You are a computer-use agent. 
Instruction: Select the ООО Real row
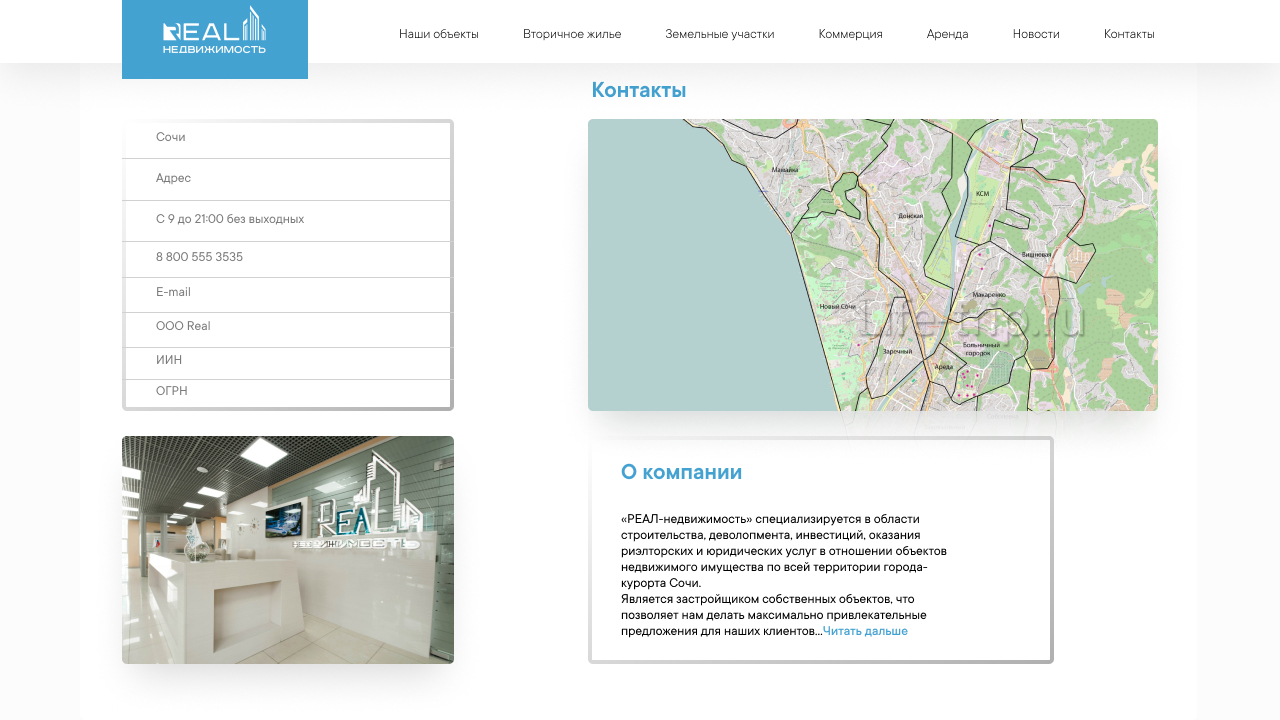click(x=288, y=329)
